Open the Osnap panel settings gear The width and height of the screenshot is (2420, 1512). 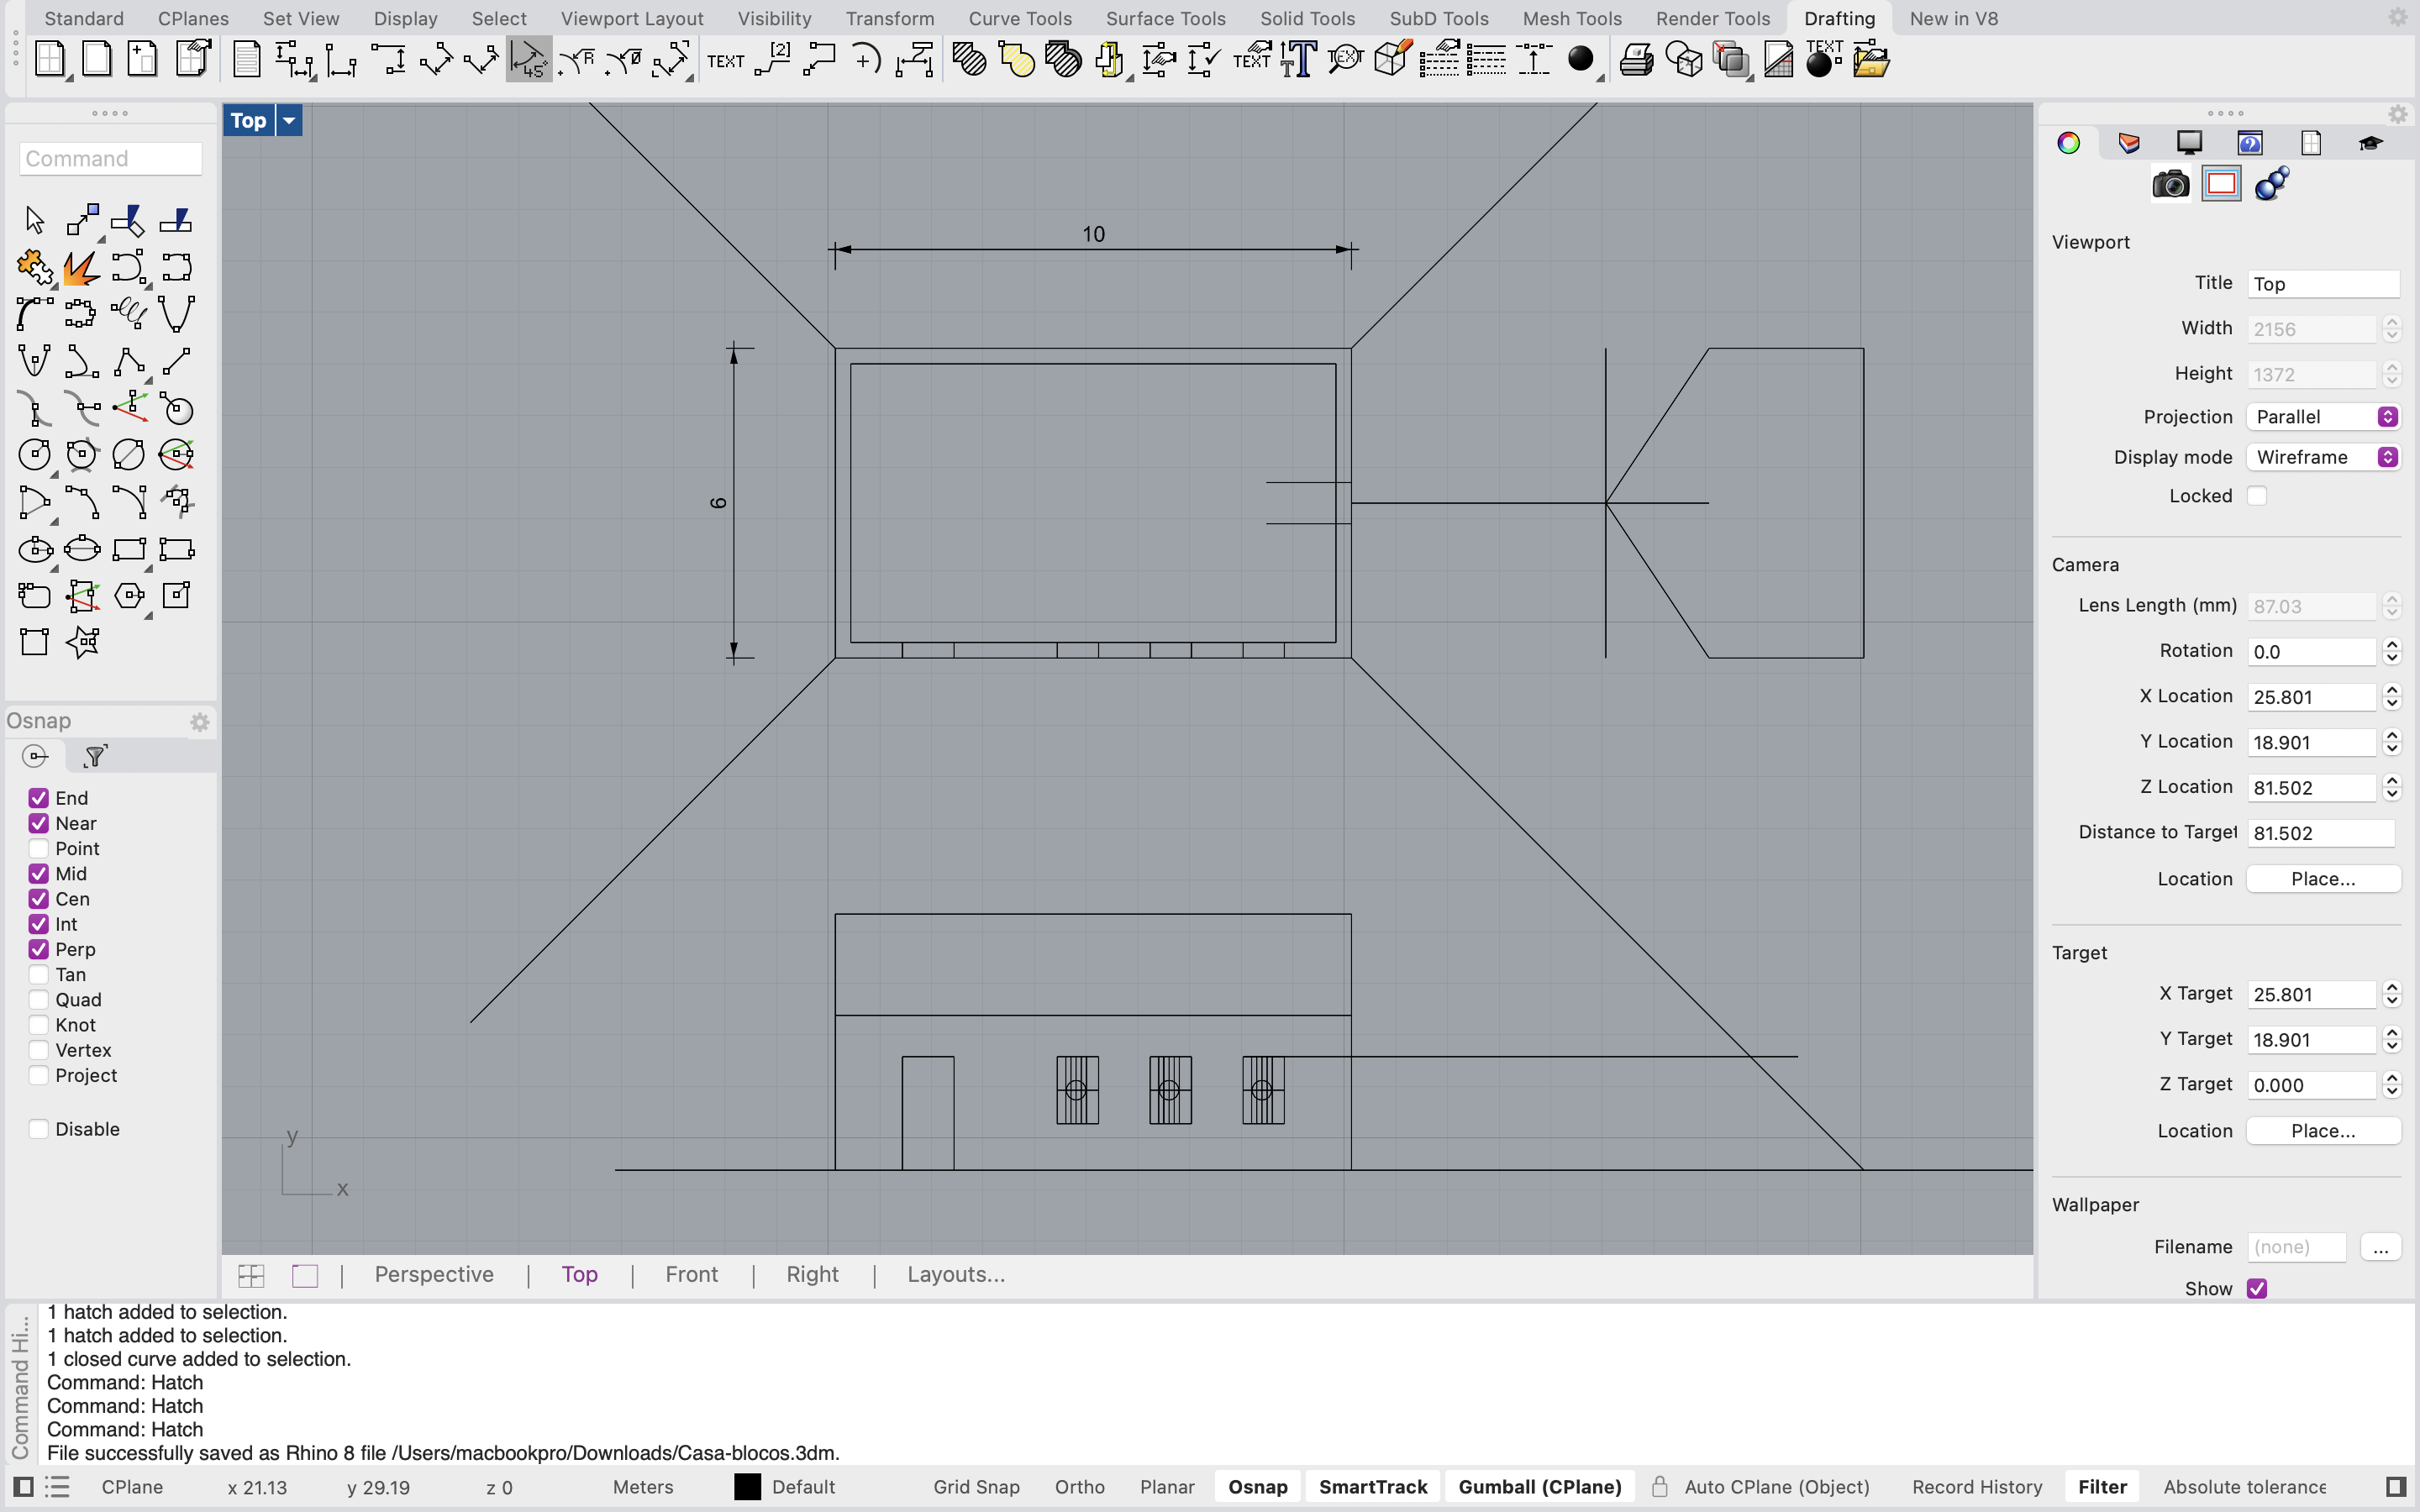(200, 722)
